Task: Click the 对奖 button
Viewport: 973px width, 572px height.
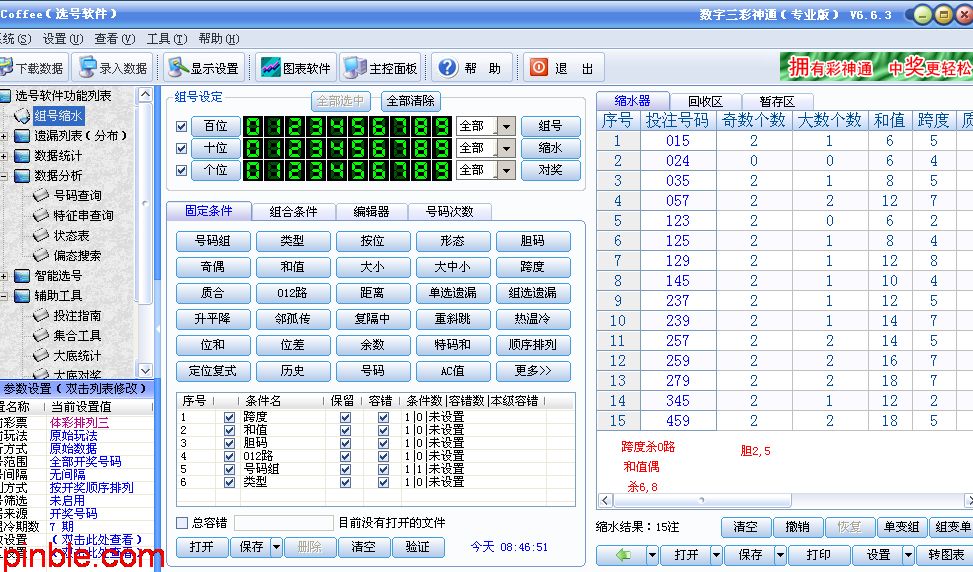Action: click(x=550, y=170)
